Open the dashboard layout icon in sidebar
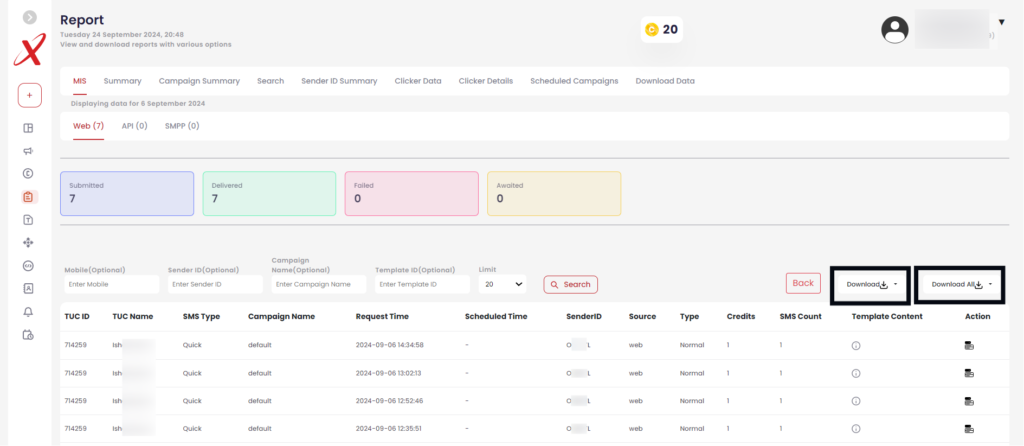Screen dimensions: 1024x446 coord(28,128)
